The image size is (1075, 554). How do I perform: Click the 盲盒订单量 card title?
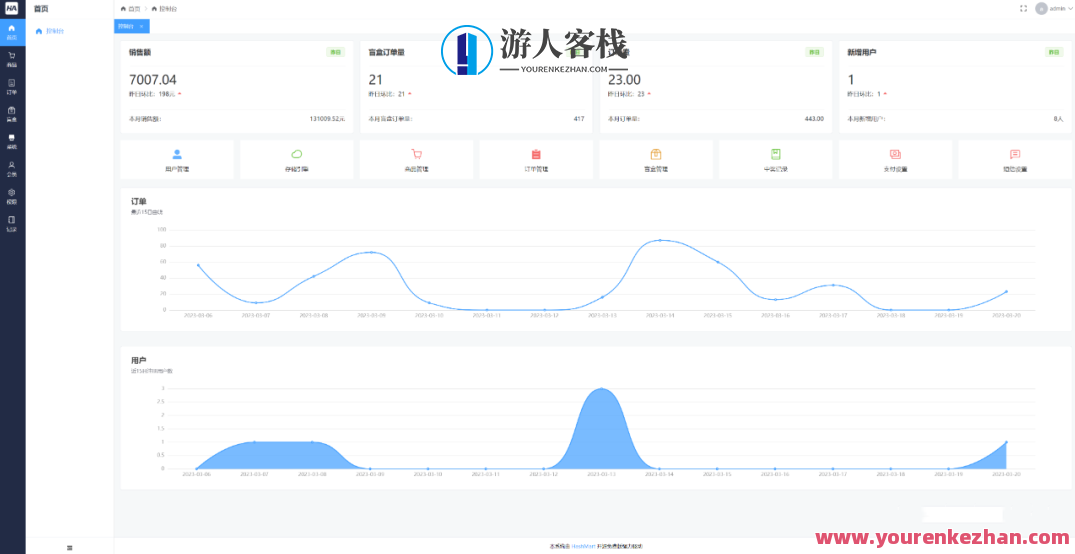(386, 52)
